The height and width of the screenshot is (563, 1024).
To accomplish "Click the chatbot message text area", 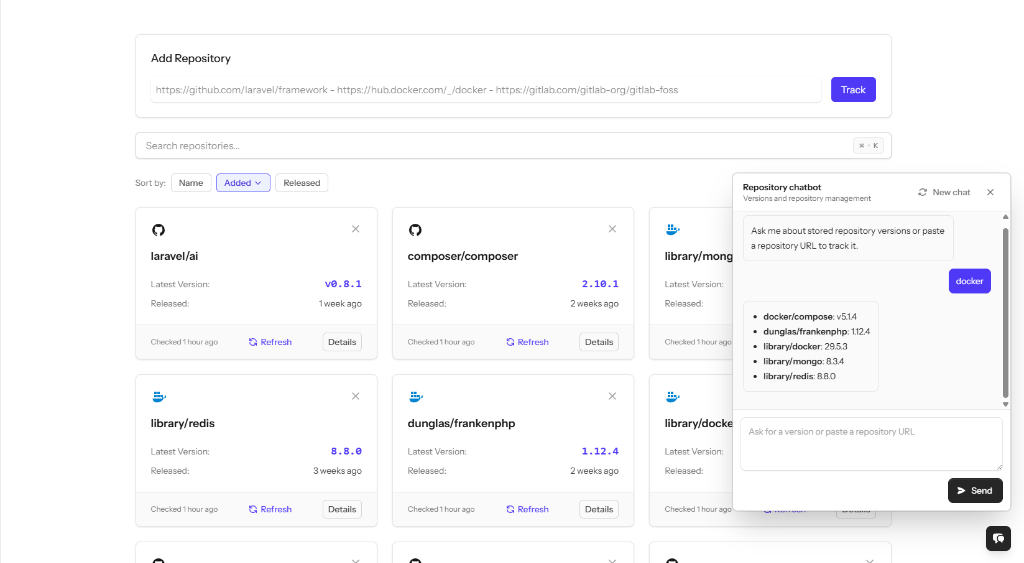I will (871, 444).
